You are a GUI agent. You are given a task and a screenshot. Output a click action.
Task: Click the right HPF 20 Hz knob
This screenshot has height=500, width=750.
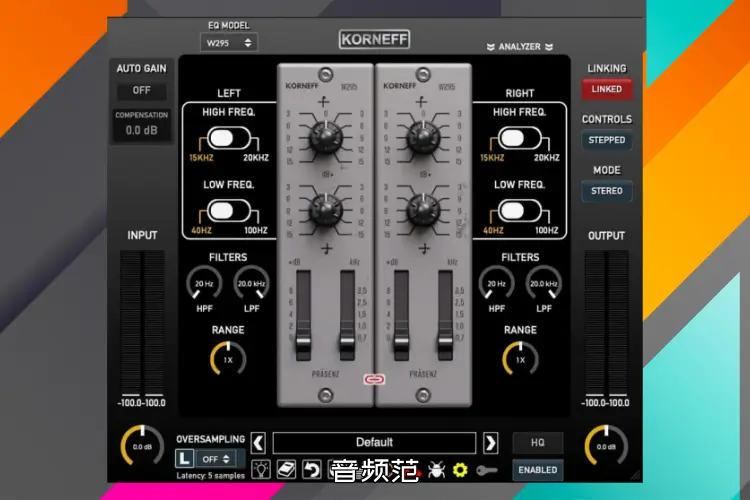tap(496, 283)
